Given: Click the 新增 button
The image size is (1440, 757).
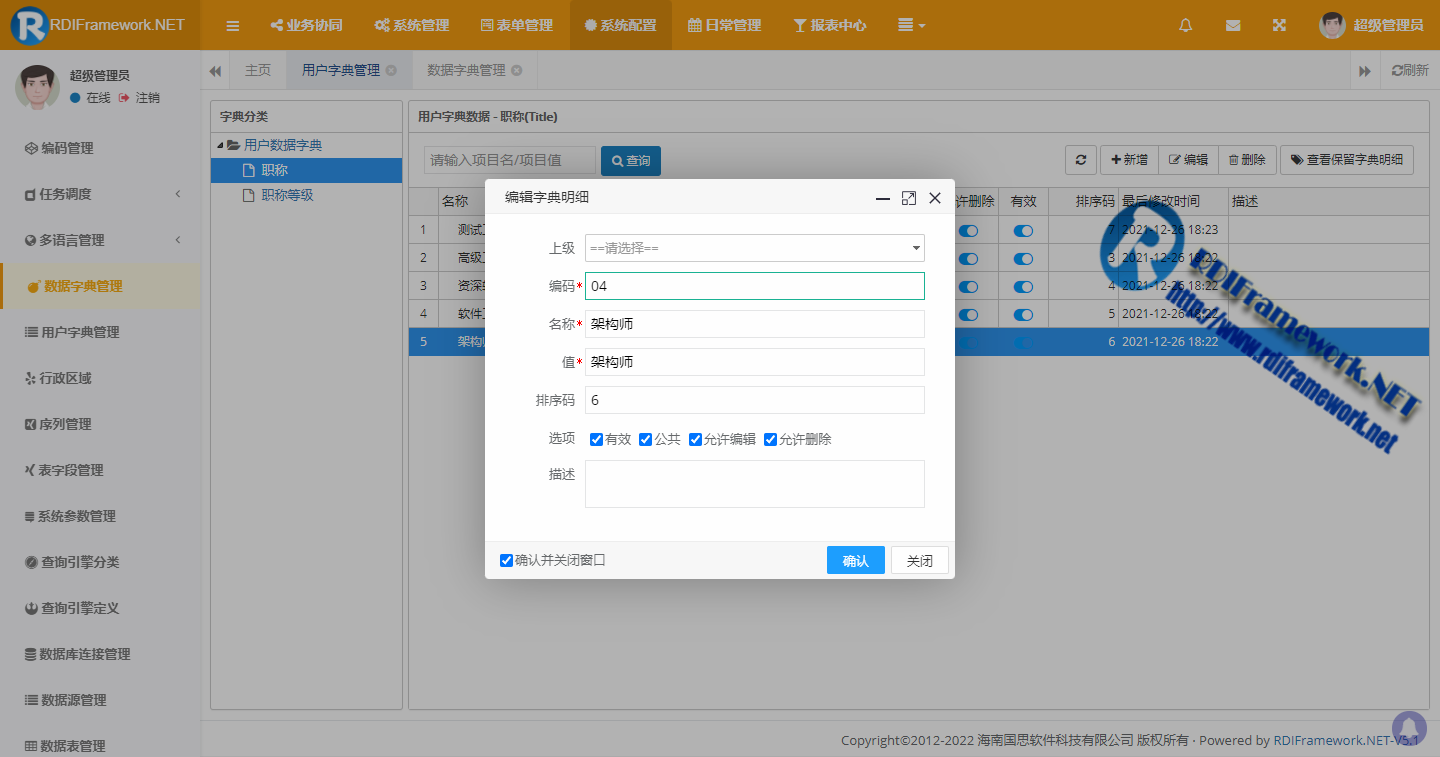Looking at the screenshot, I should pos(1130,160).
